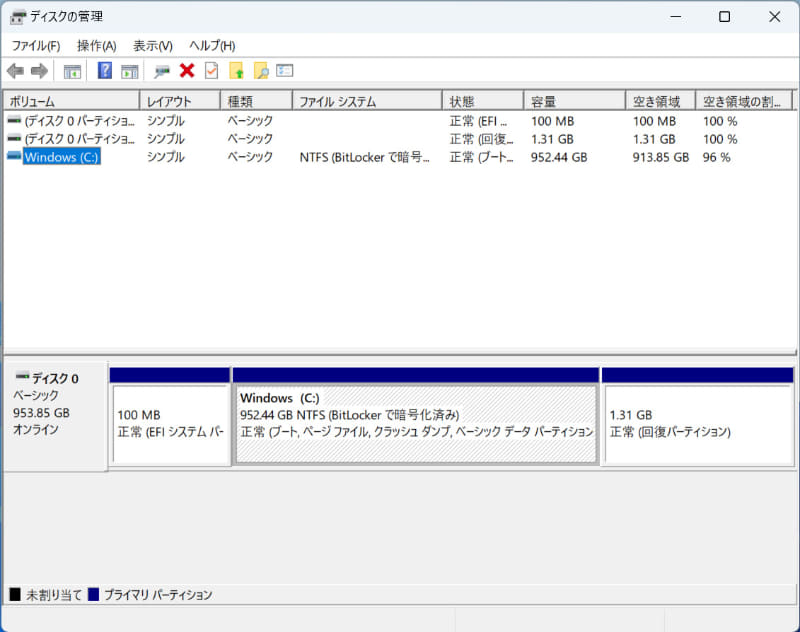Click the folder with green up arrow icon
Image resolution: width=800 pixels, height=632 pixels.
click(x=237, y=70)
